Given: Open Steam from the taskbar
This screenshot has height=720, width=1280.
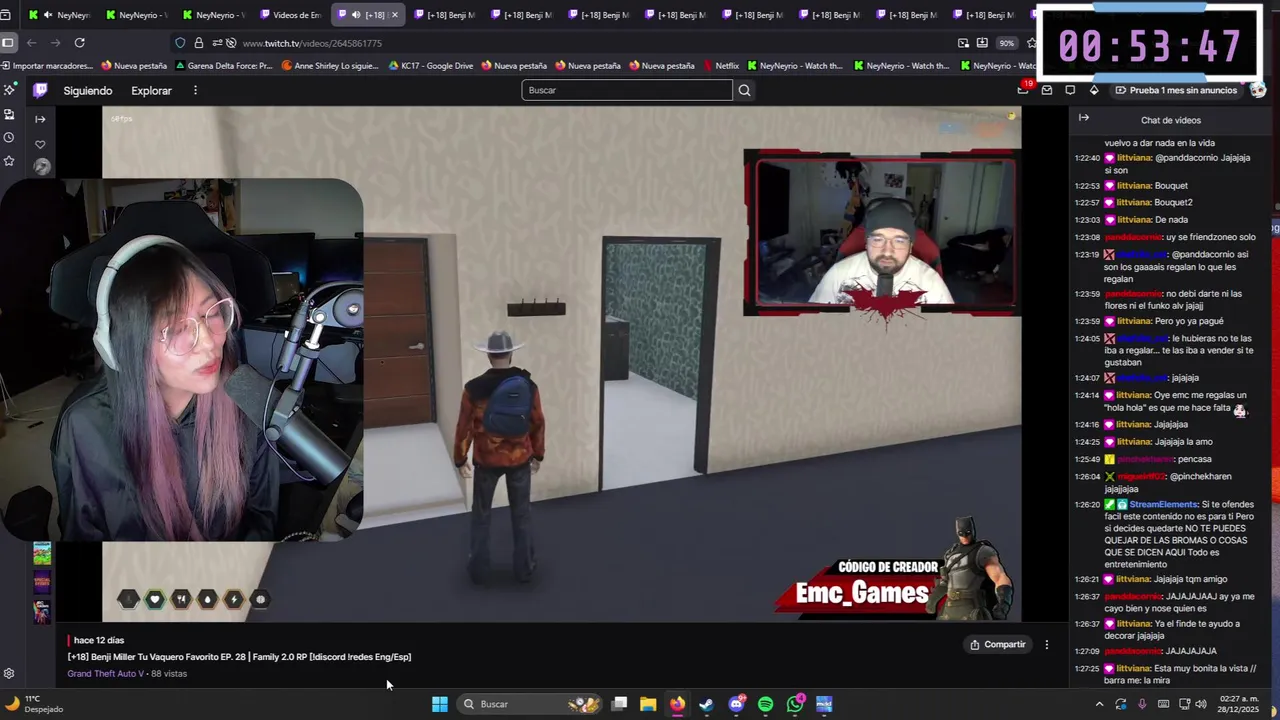Looking at the screenshot, I should pyautogui.click(x=706, y=704).
